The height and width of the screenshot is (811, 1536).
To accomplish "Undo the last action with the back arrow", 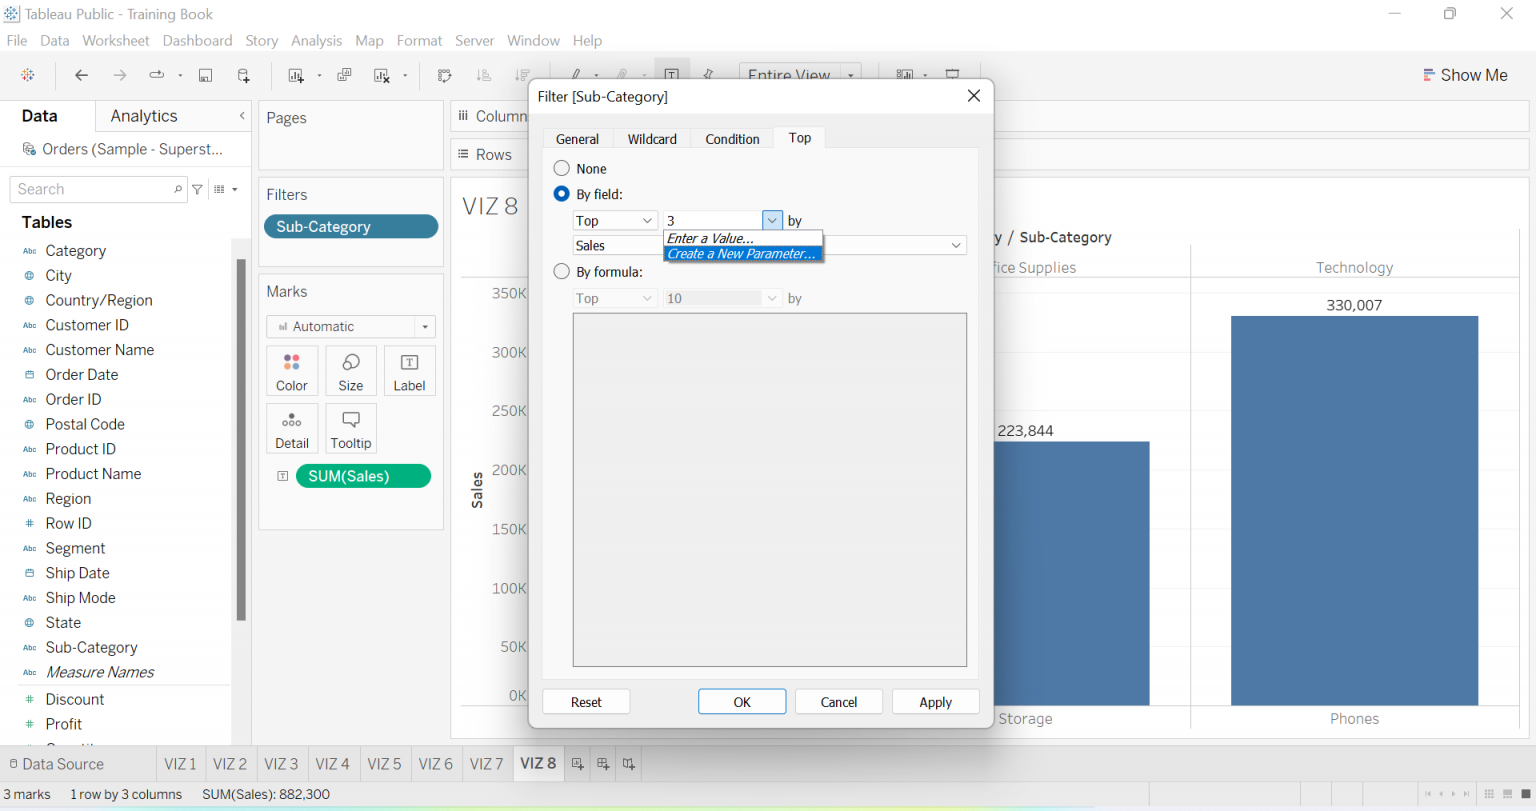I will (x=81, y=75).
